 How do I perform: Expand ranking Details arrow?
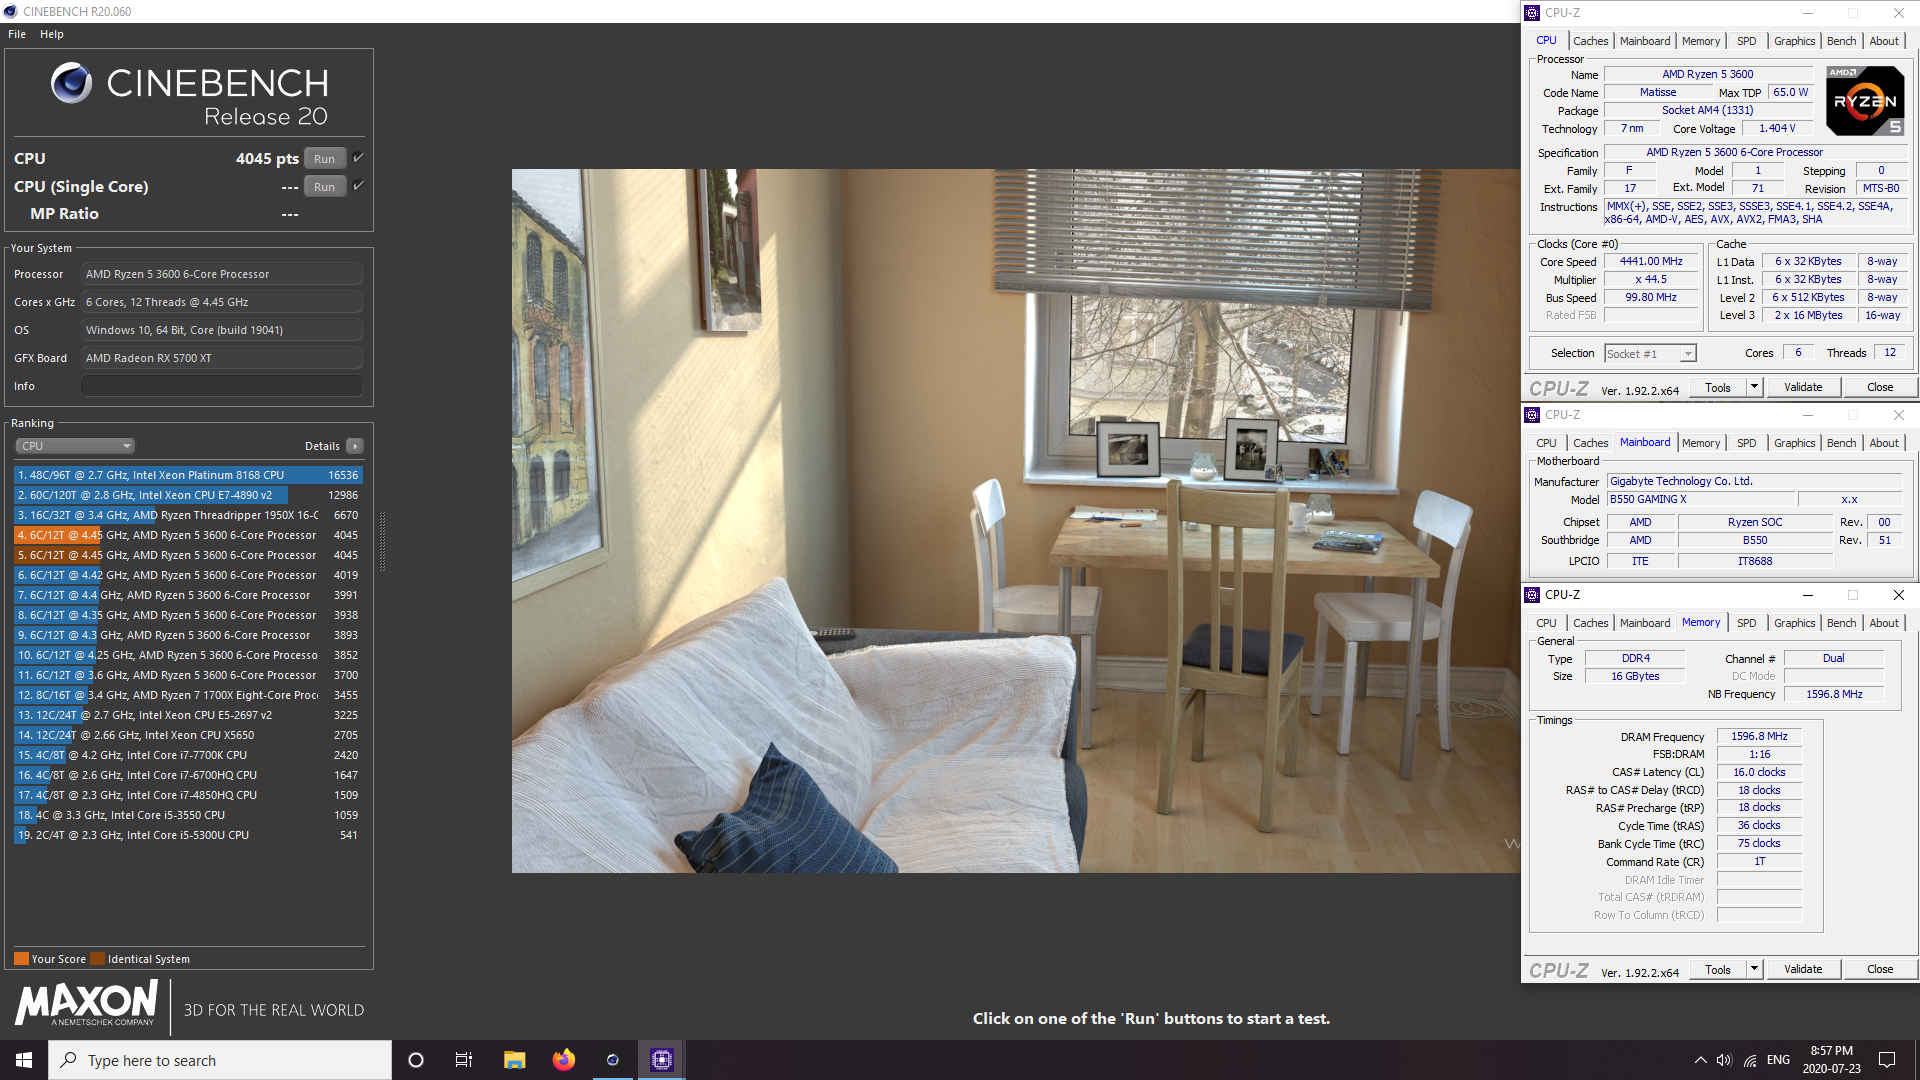click(x=355, y=446)
